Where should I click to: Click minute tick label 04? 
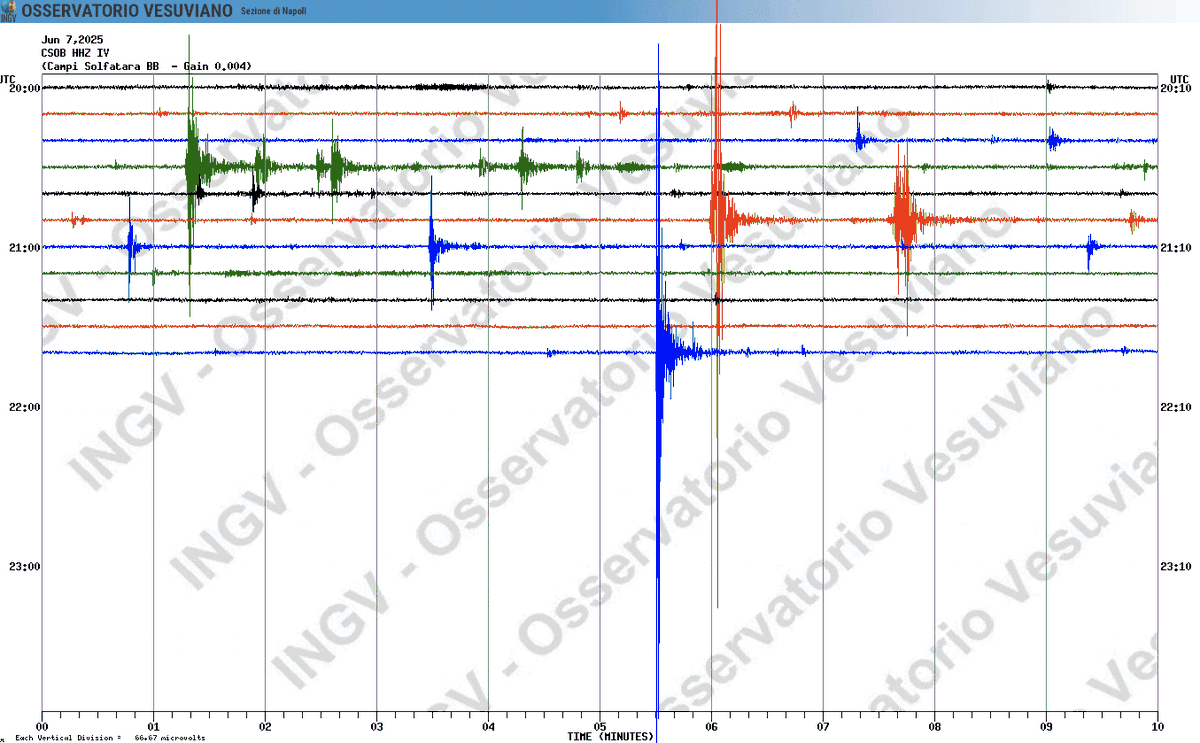[x=488, y=727]
